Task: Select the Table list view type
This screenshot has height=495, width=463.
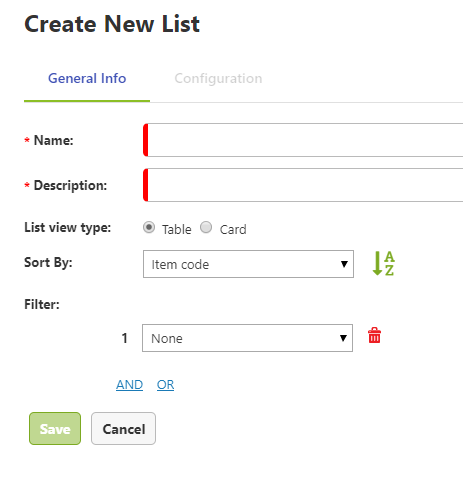Action: coord(149,227)
